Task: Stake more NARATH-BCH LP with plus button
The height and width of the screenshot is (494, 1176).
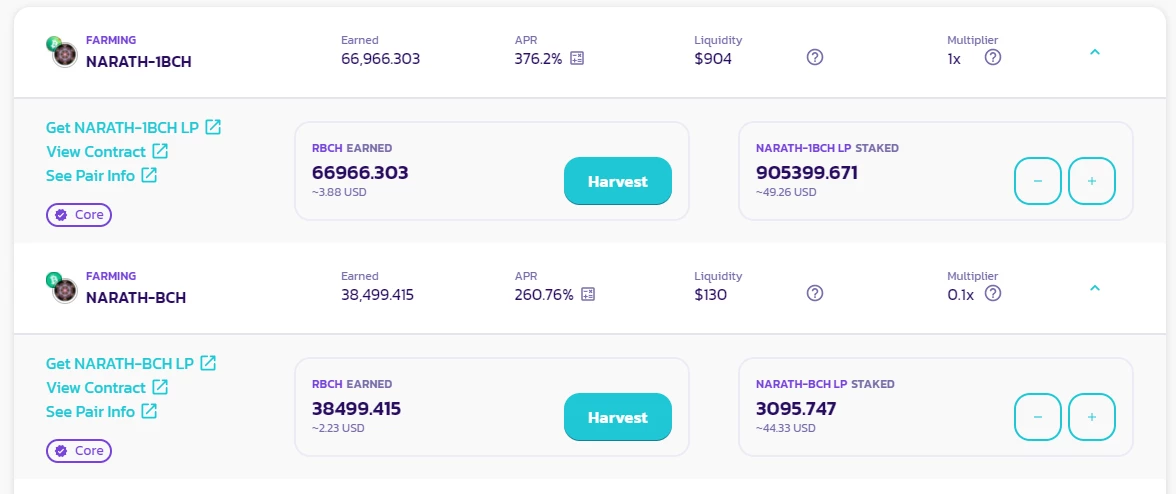Action: (1092, 417)
